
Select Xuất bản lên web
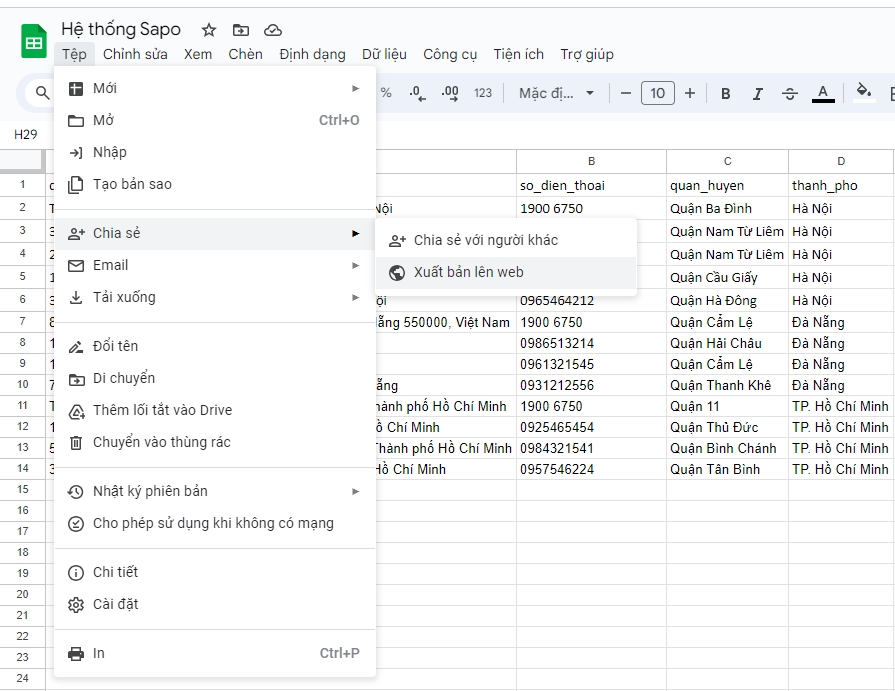point(506,272)
